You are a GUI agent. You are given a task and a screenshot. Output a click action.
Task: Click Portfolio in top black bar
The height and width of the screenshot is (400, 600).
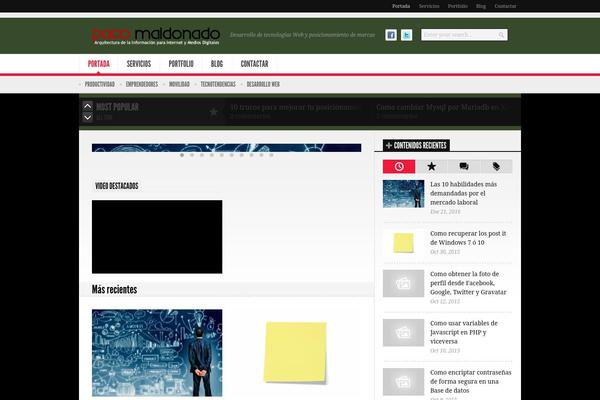[x=458, y=6]
